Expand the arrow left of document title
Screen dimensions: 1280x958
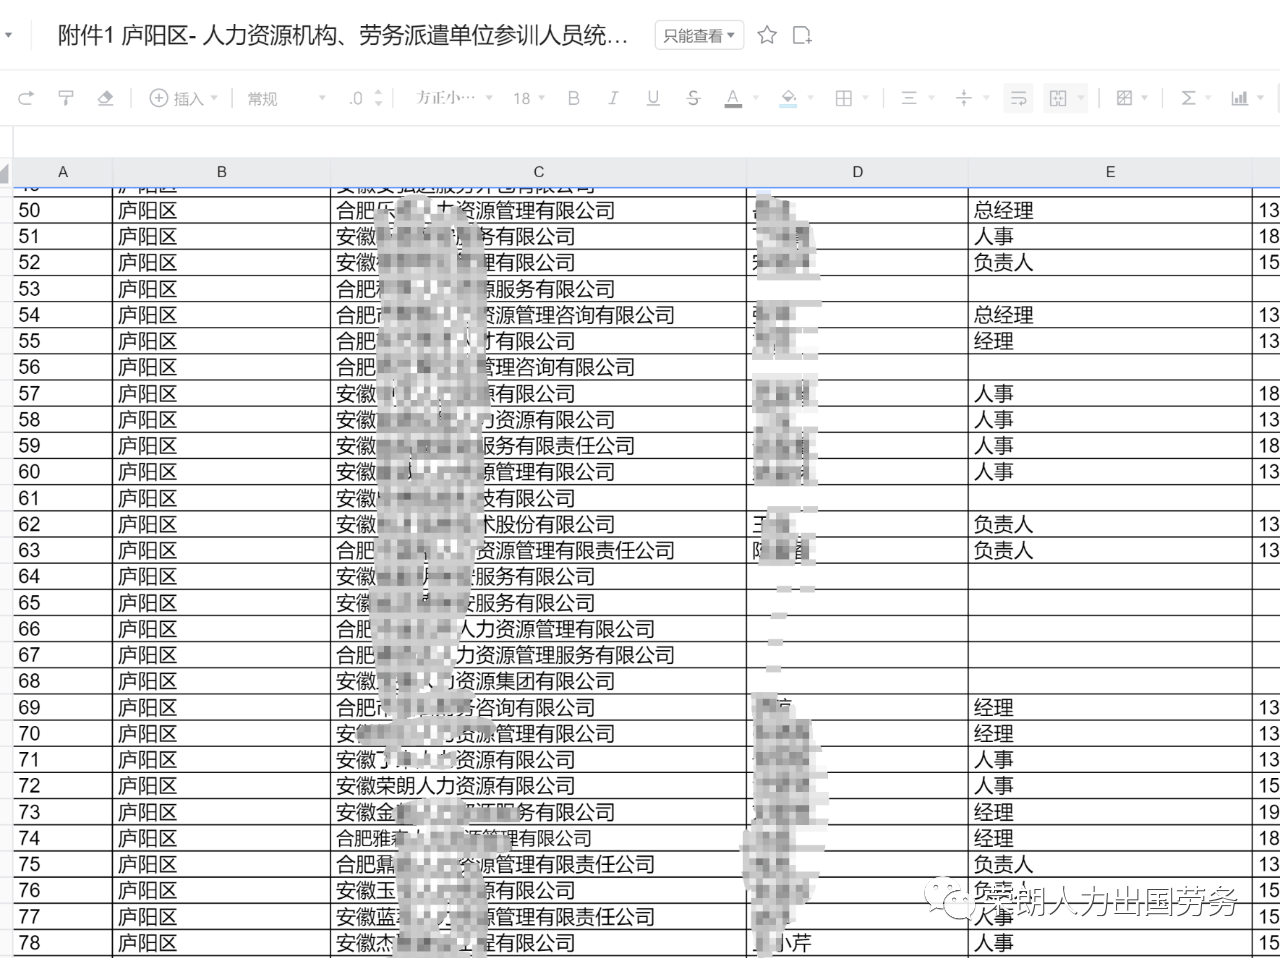(x=9, y=35)
